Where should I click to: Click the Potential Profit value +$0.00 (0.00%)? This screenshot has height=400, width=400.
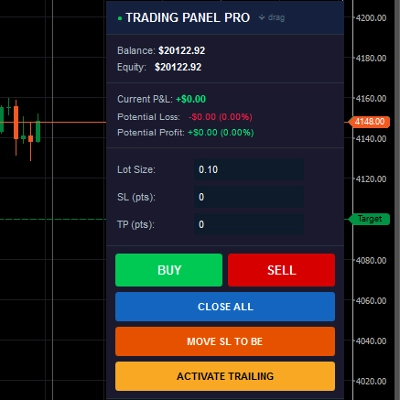[221, 133]
